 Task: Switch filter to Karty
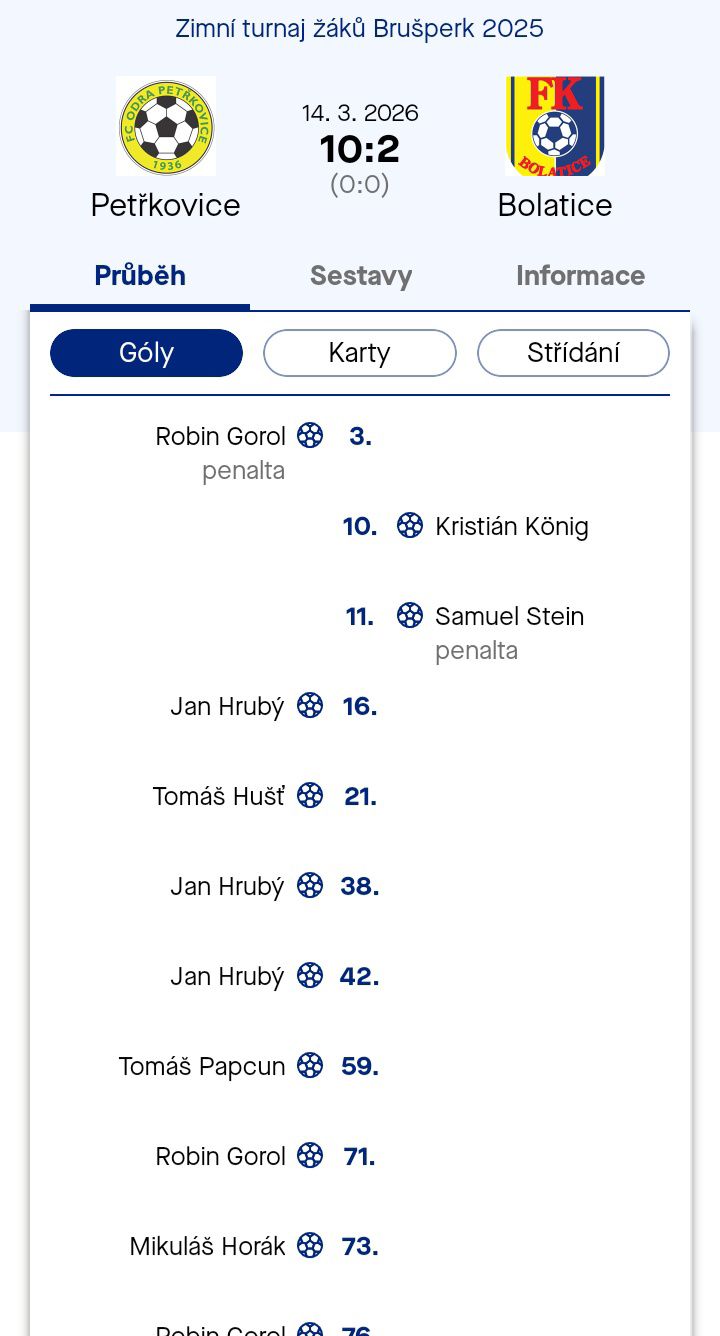click(359, 353)
